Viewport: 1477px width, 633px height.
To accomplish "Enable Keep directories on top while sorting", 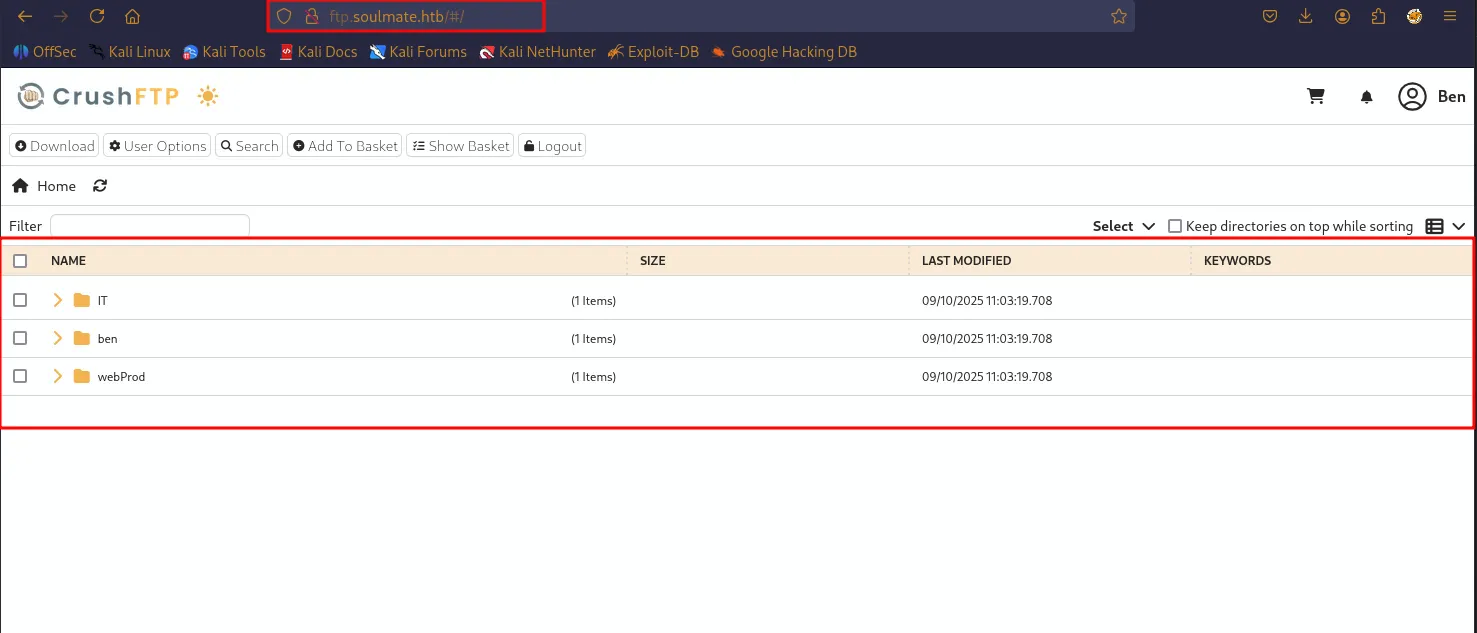I will (1175, 226).
